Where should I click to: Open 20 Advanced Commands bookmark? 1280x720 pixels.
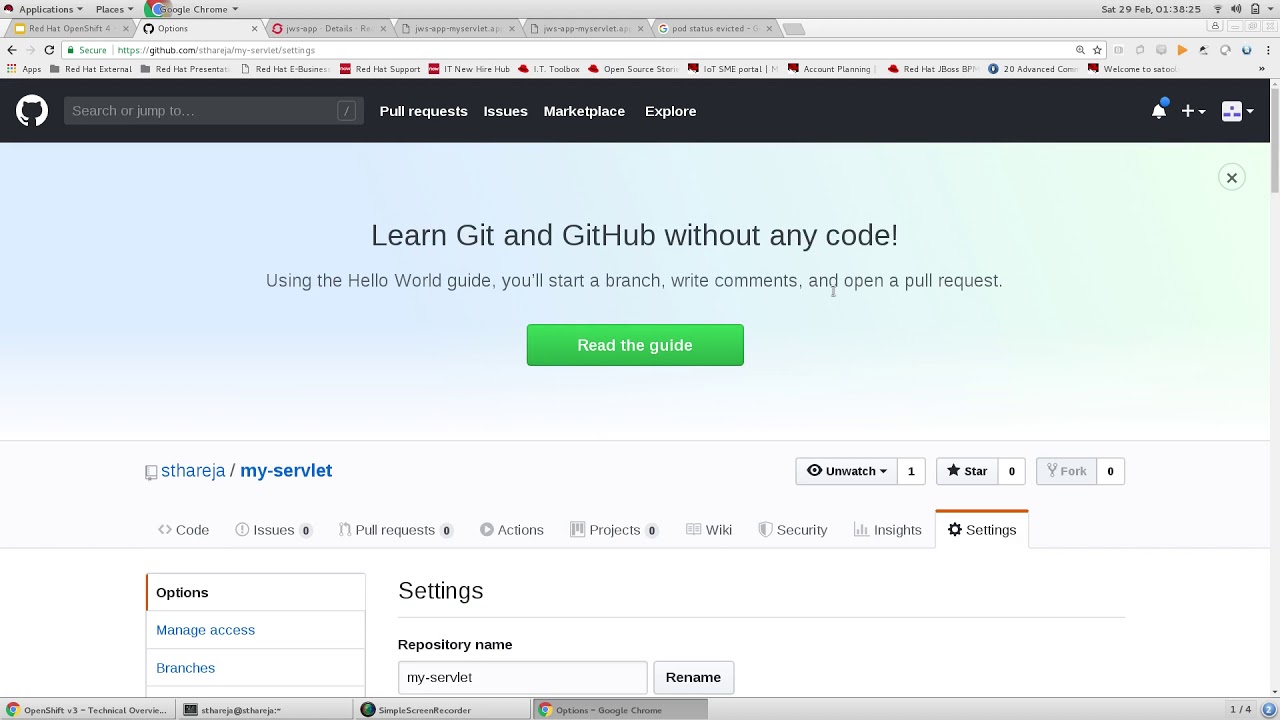[1033, 69]
